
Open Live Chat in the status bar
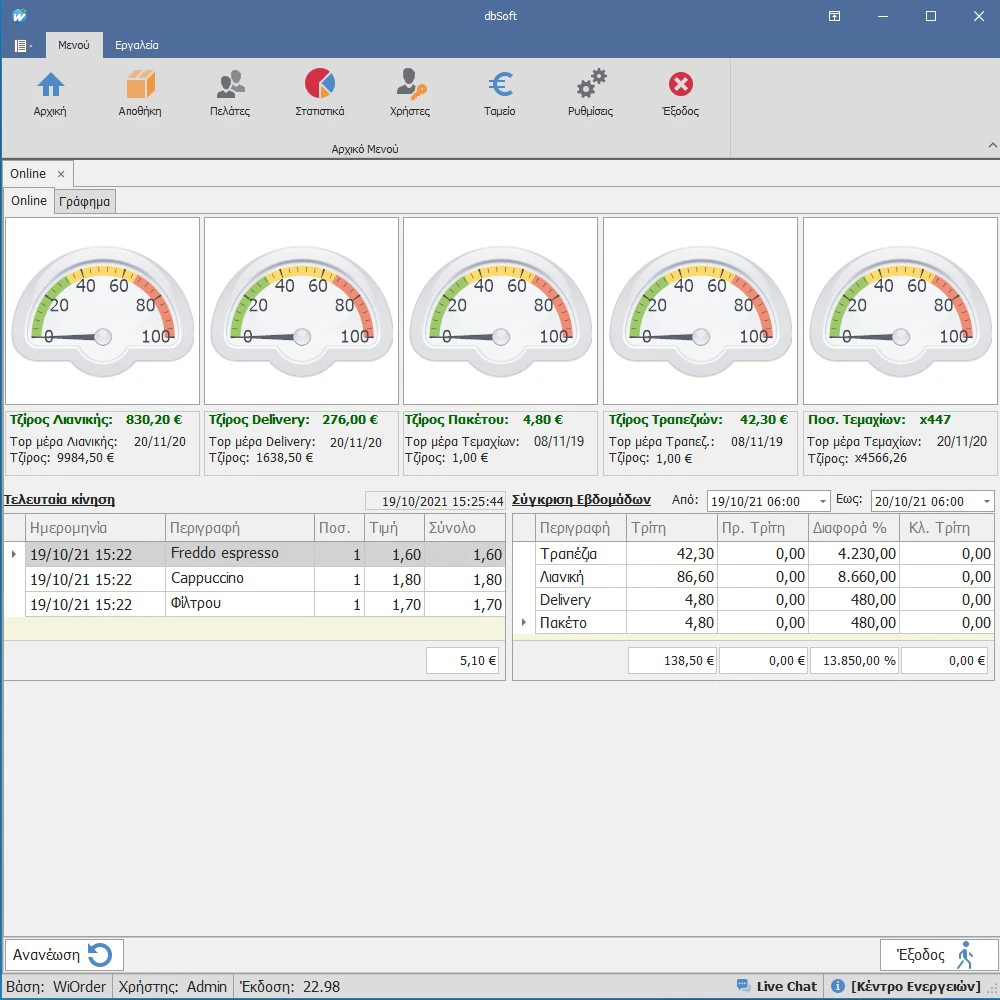point(777,986)
